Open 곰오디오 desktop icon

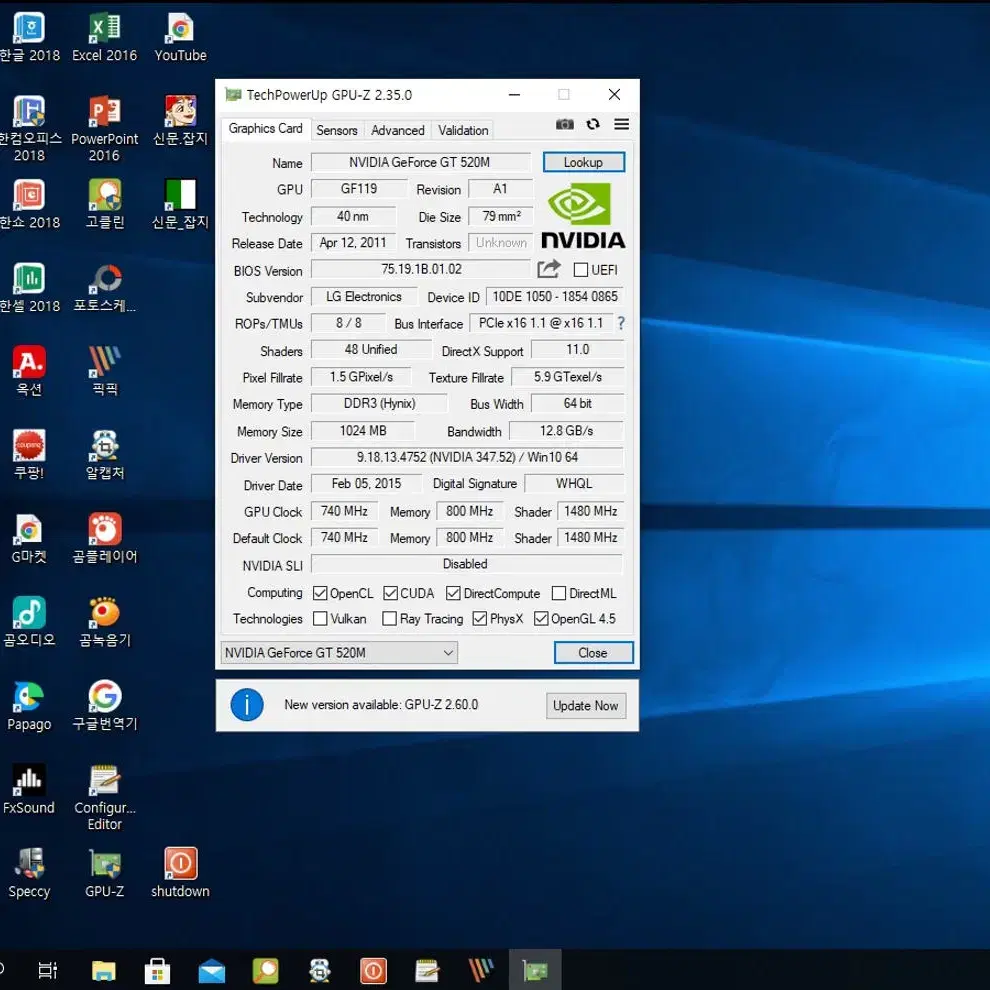tap(29, 622)
